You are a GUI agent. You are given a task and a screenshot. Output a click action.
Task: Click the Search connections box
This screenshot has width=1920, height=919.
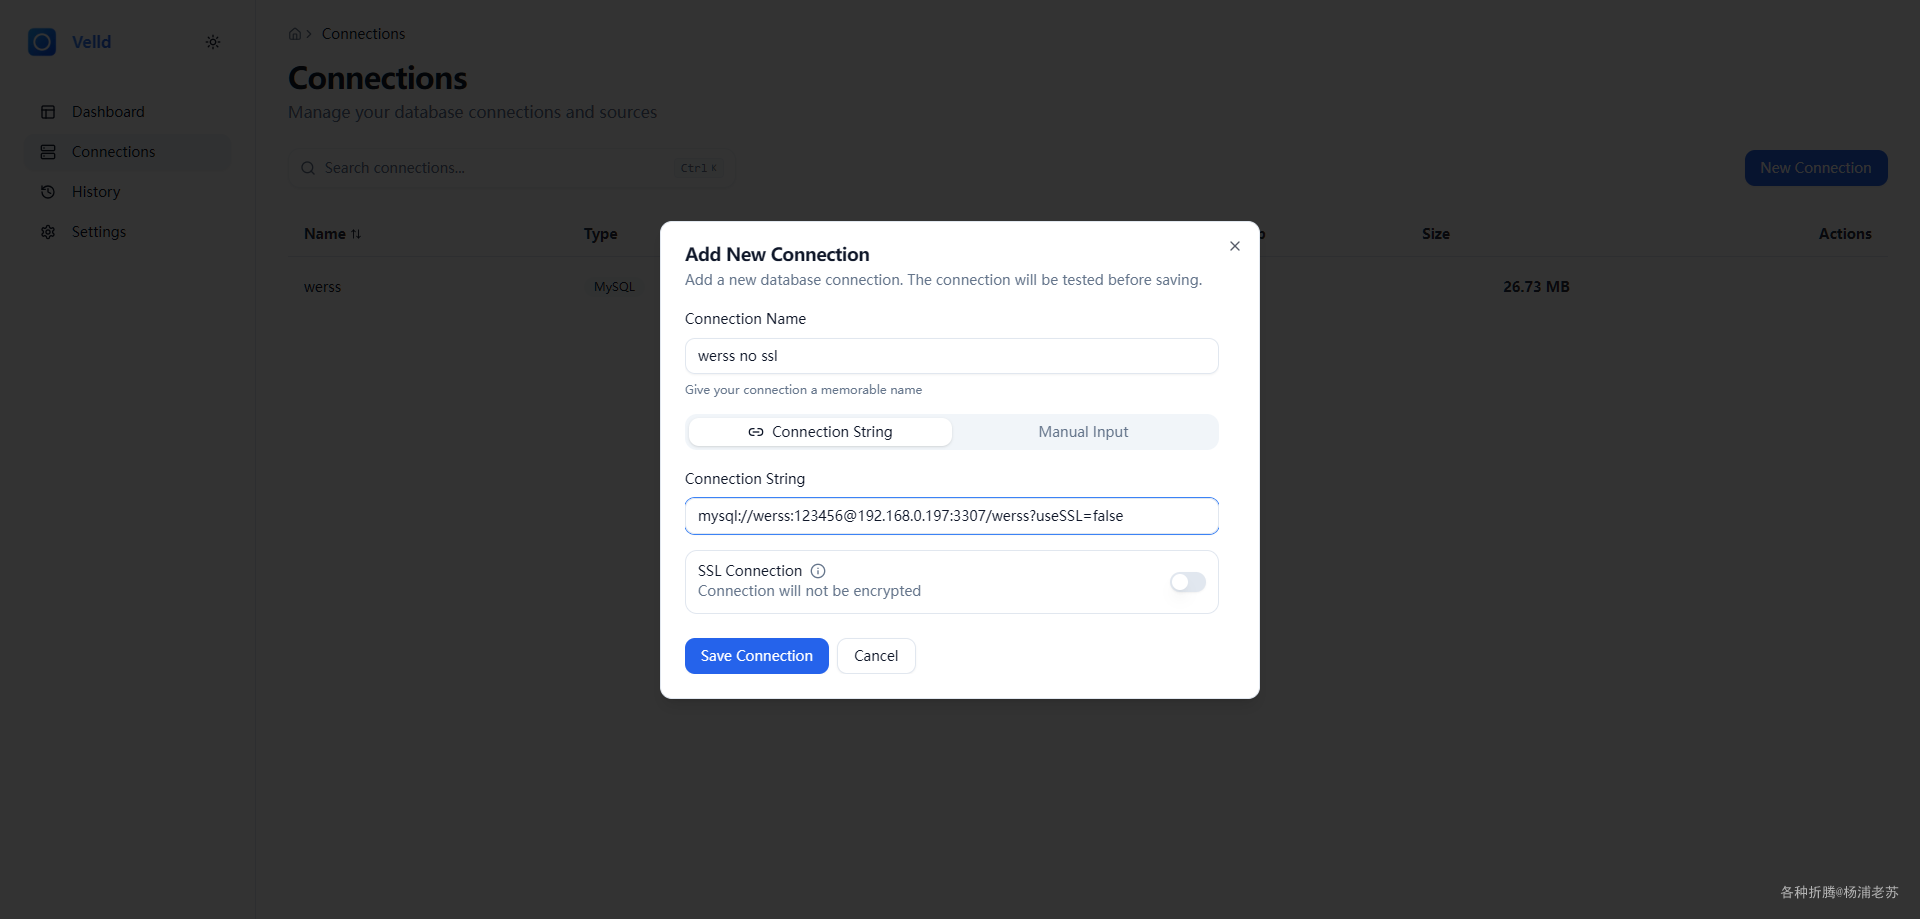point(500,168)
